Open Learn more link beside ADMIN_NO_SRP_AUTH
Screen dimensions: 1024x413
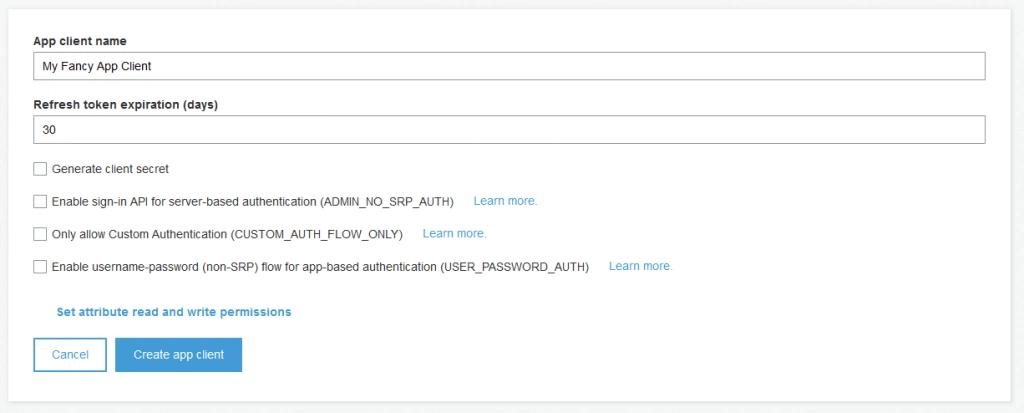[x=505, y=201]
